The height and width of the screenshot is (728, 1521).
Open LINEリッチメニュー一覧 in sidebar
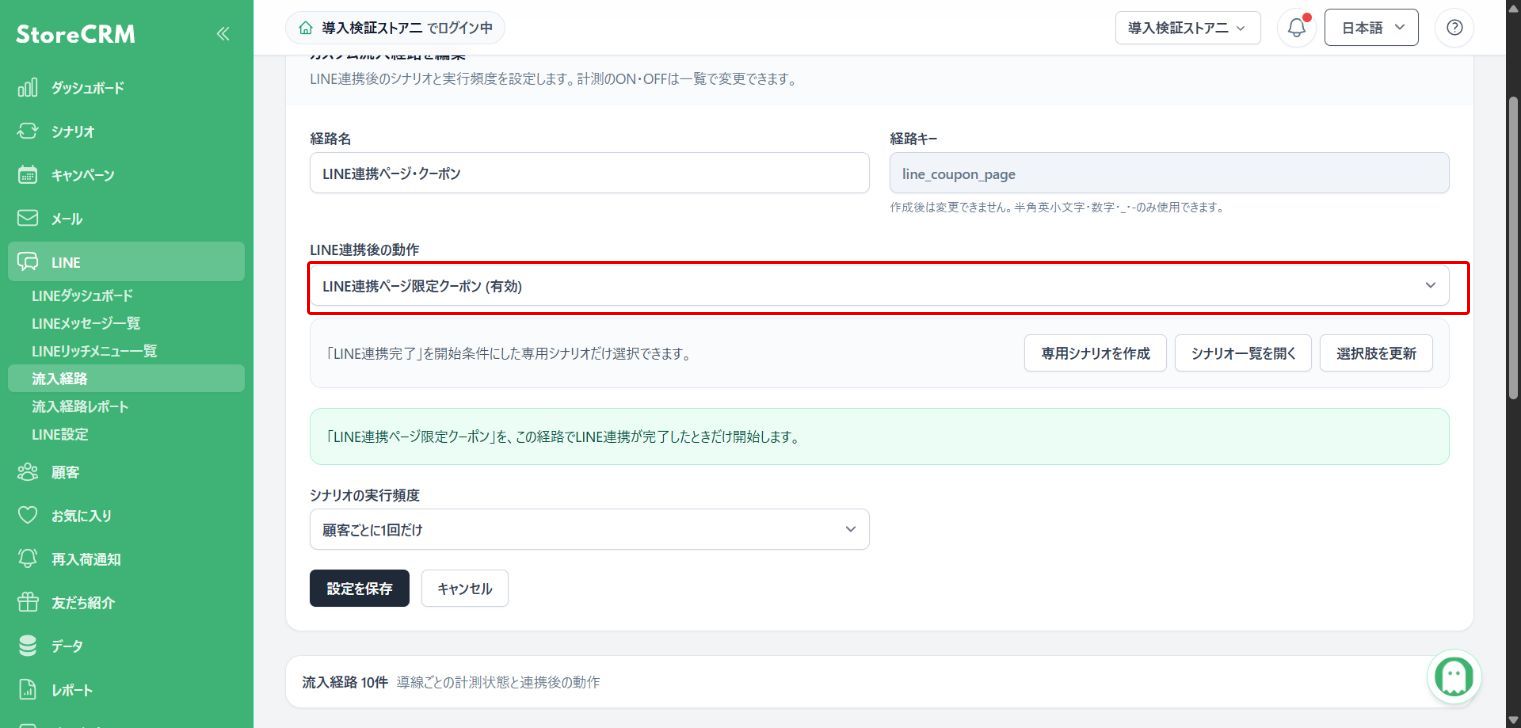coord(94,351)
